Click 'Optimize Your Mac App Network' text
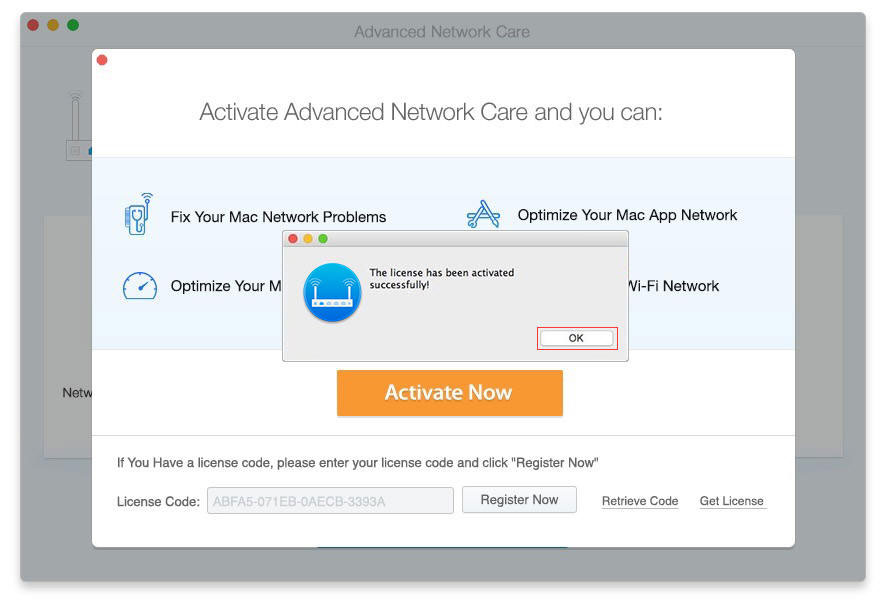 [x=627, y=215]
